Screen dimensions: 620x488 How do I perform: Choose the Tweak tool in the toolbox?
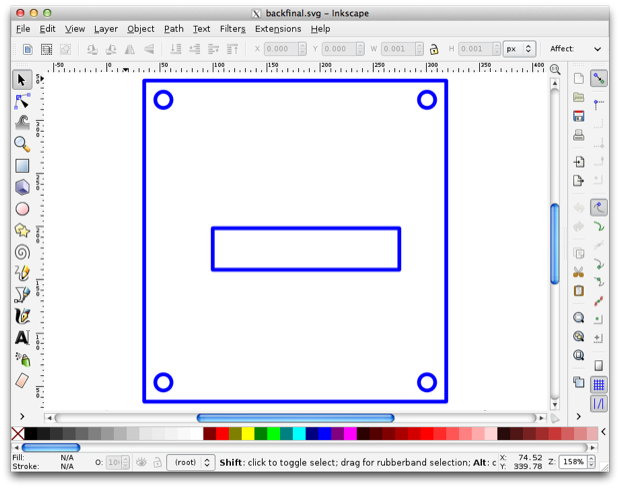point(22,123)
